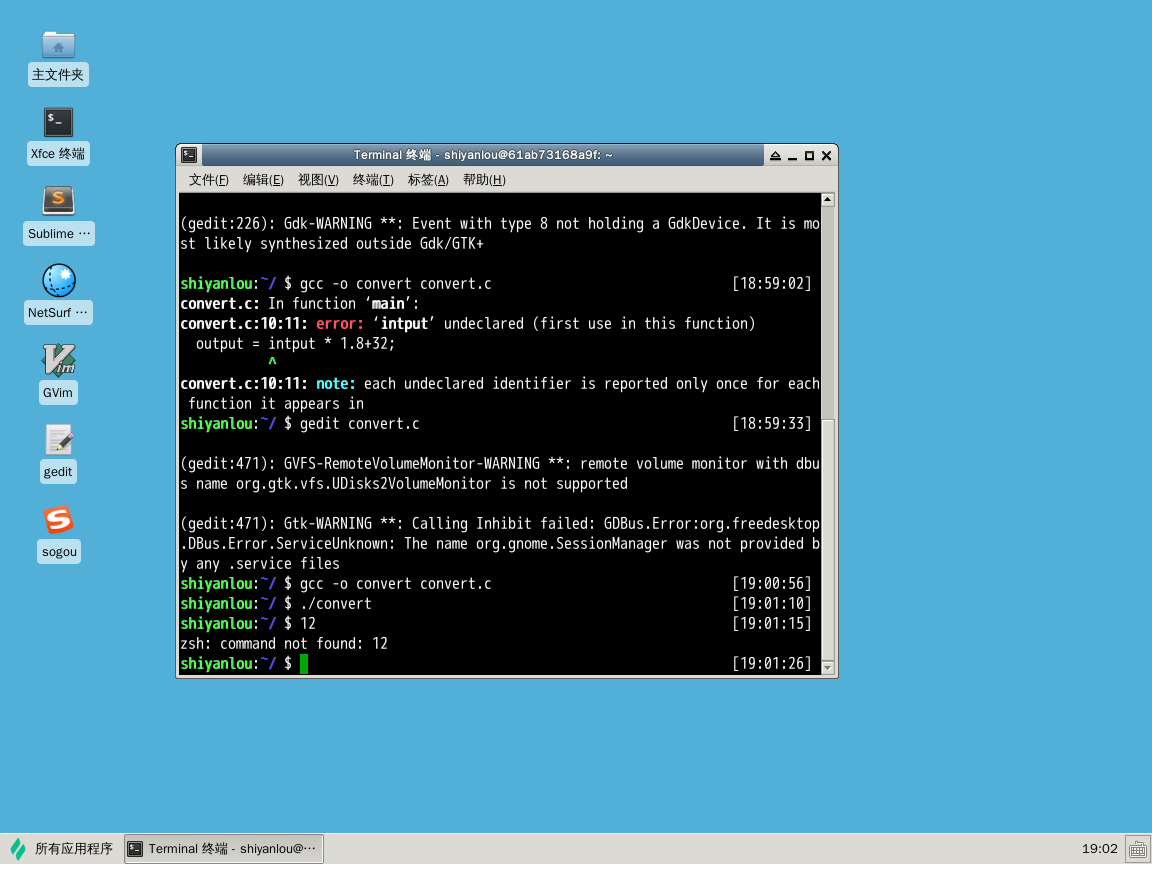Launch NetSurf browser desktop icon
Image resolution: width=1152 pixels, height=896 pixels.
(58, 281)
